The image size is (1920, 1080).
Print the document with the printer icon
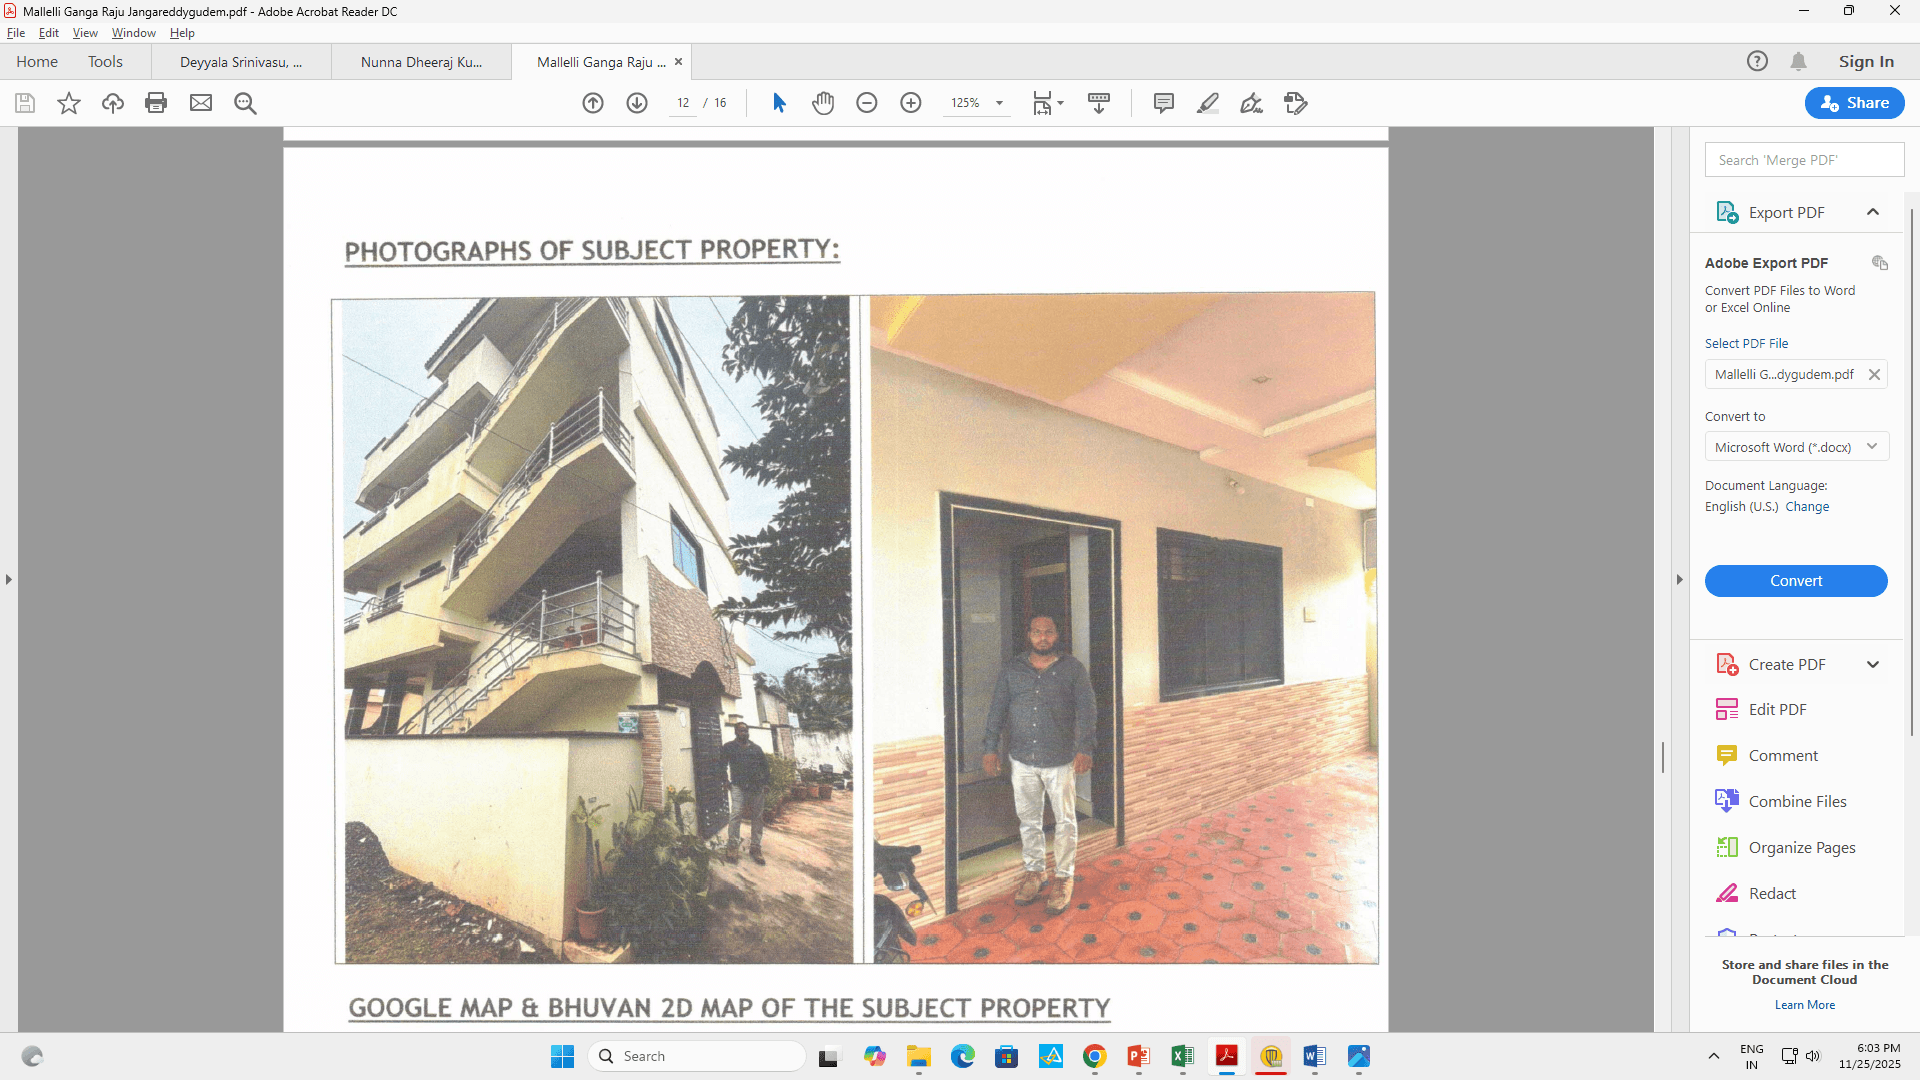156,103
